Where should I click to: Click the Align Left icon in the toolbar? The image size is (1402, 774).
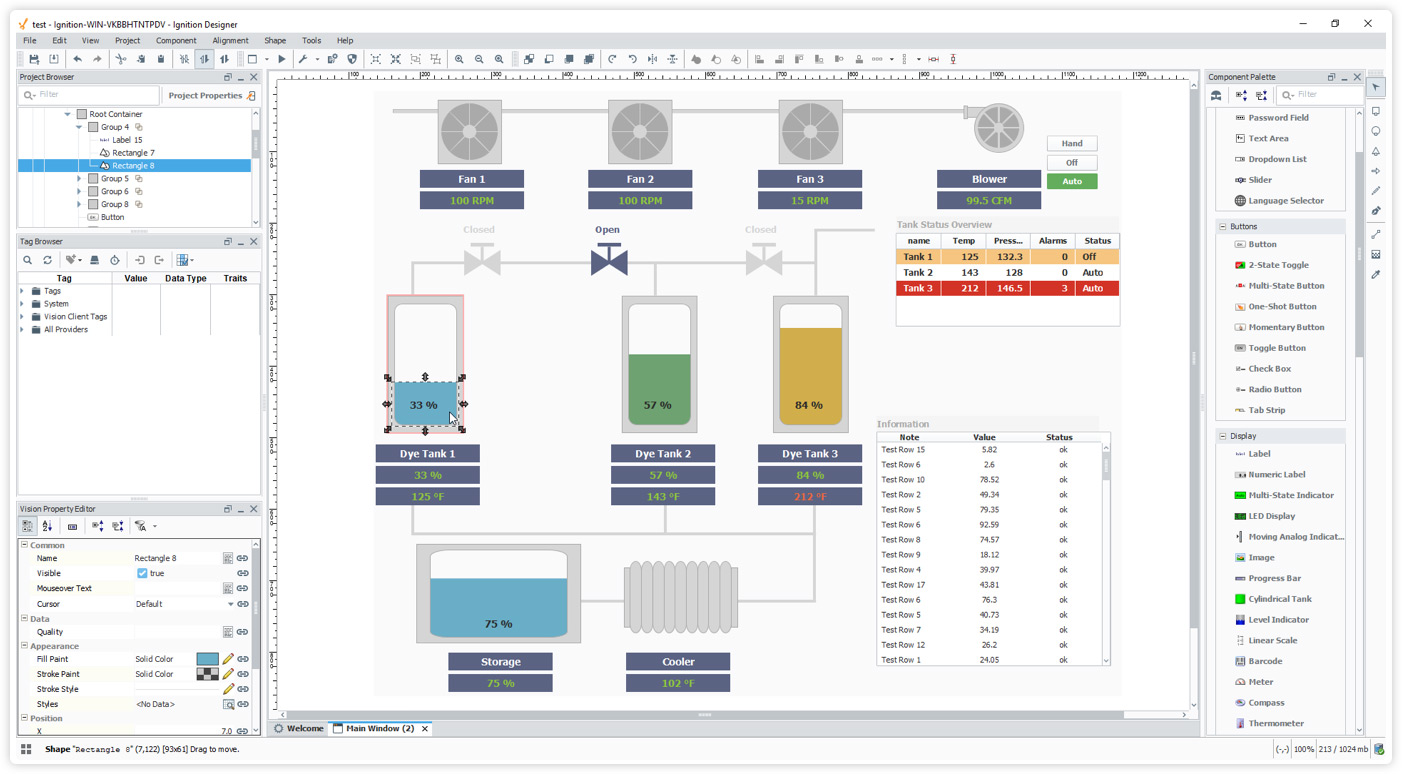(759, 59)
